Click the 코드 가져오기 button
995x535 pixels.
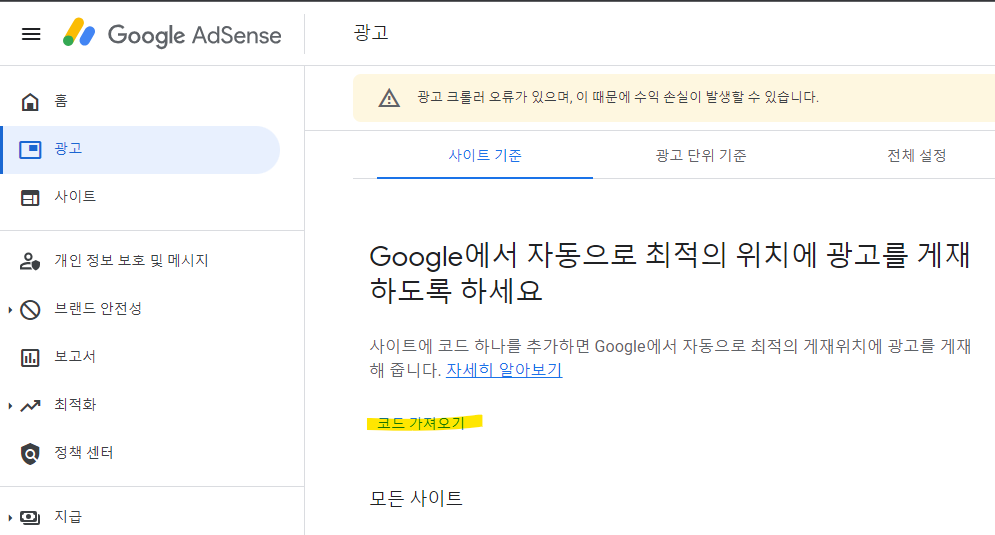[x=421, y=423]
